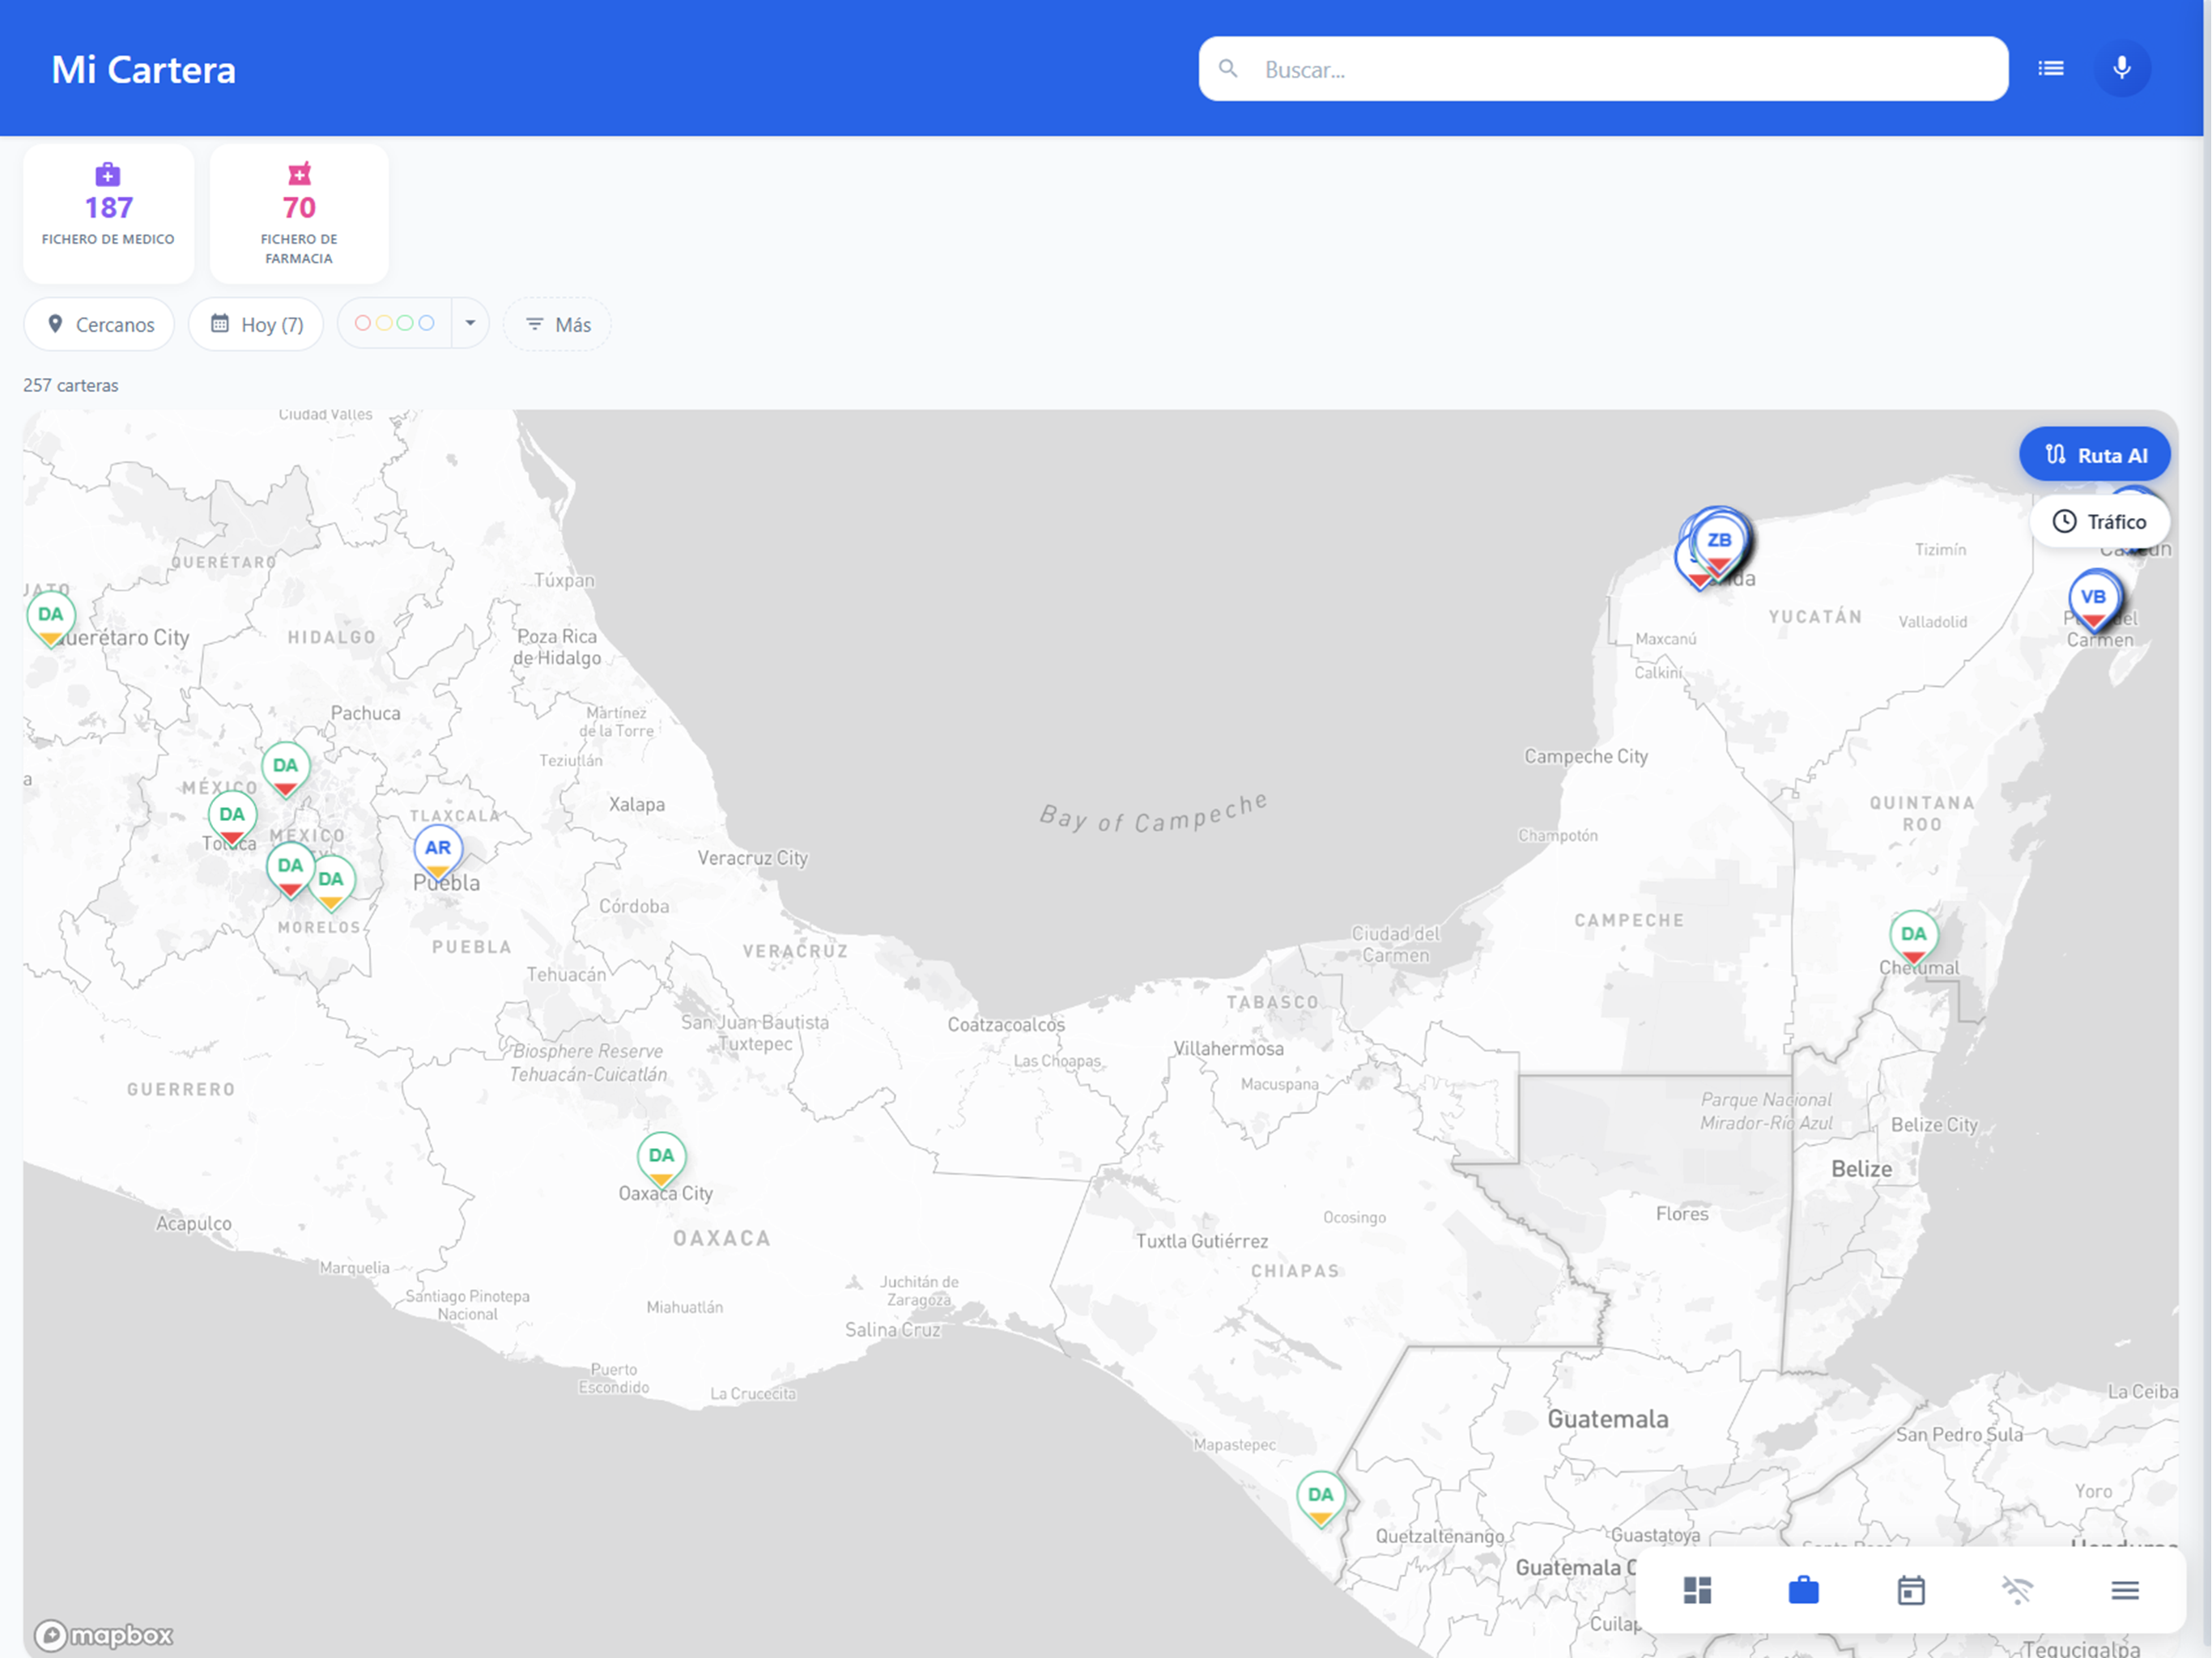This screenshot has width=2212, height=1658.
Task: Focus the Buscar search field
Action: [x=1603, y=69]
